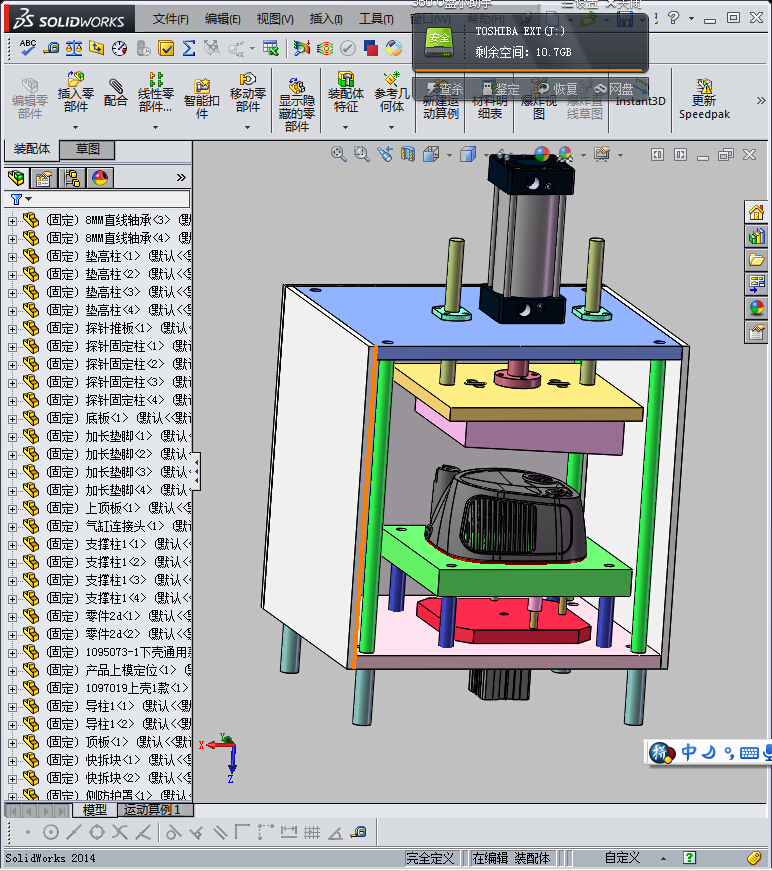Screen dimensions: 772x871
Task: Open the Section Properties tool
Action: pos(97,48)
